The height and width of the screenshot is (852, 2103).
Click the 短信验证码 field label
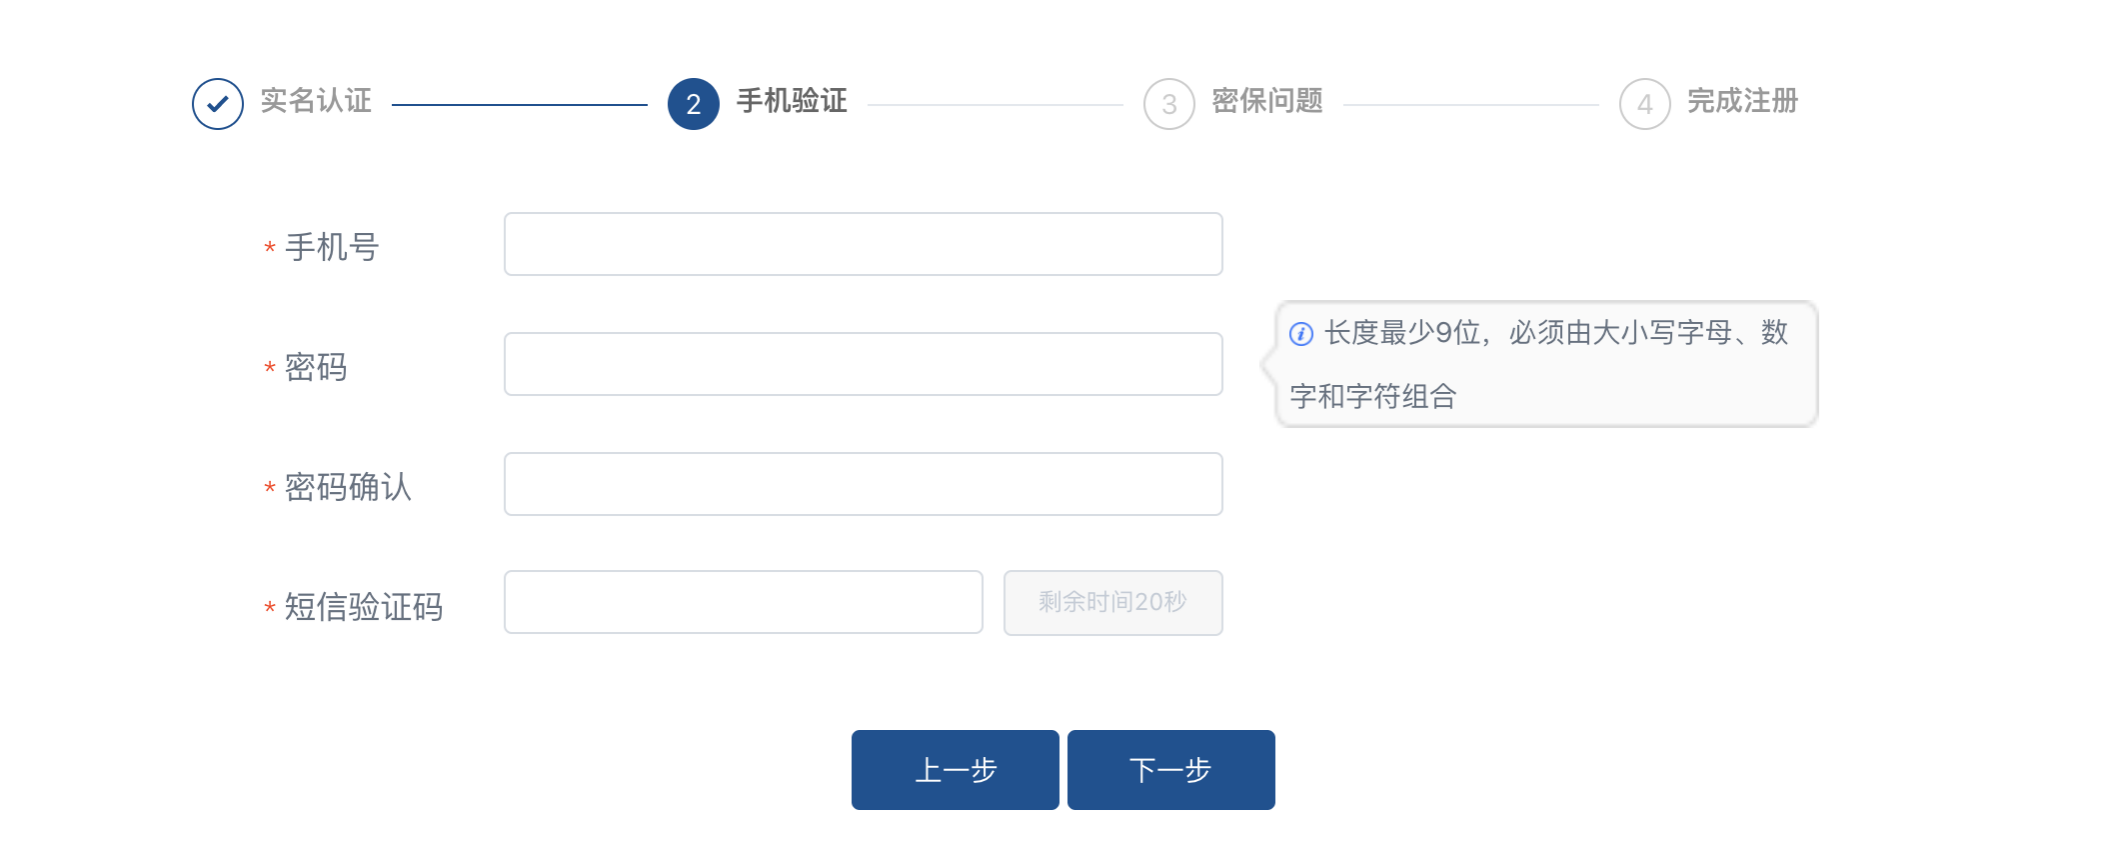pos(364,607)
